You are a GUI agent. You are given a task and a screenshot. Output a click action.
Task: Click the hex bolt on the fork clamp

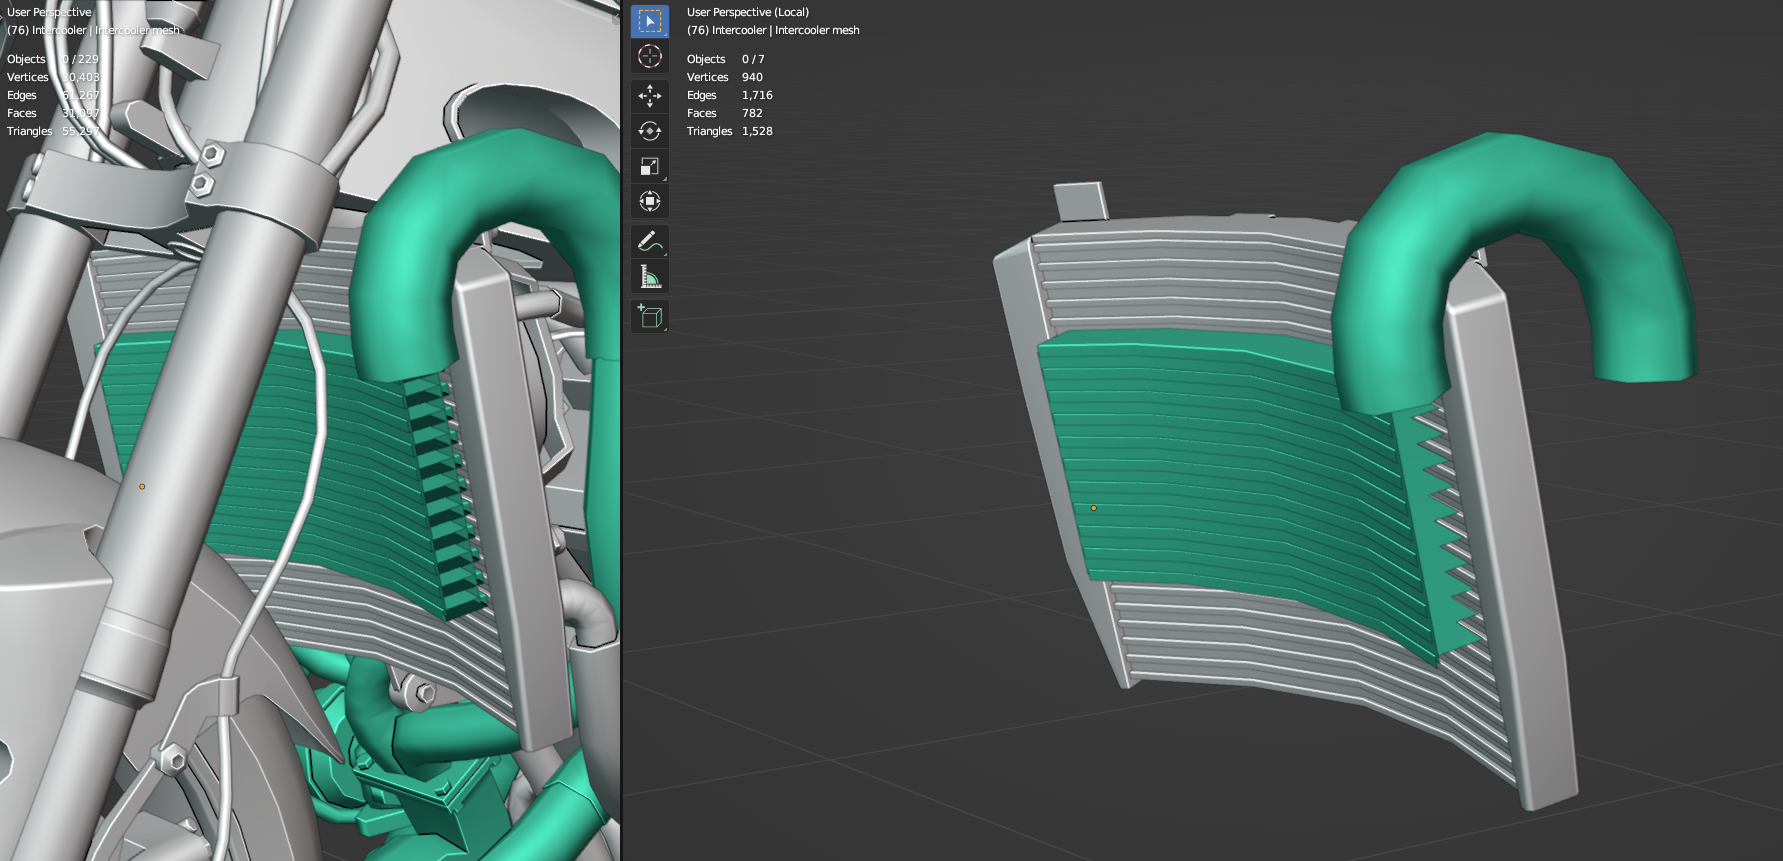[212, 154]
